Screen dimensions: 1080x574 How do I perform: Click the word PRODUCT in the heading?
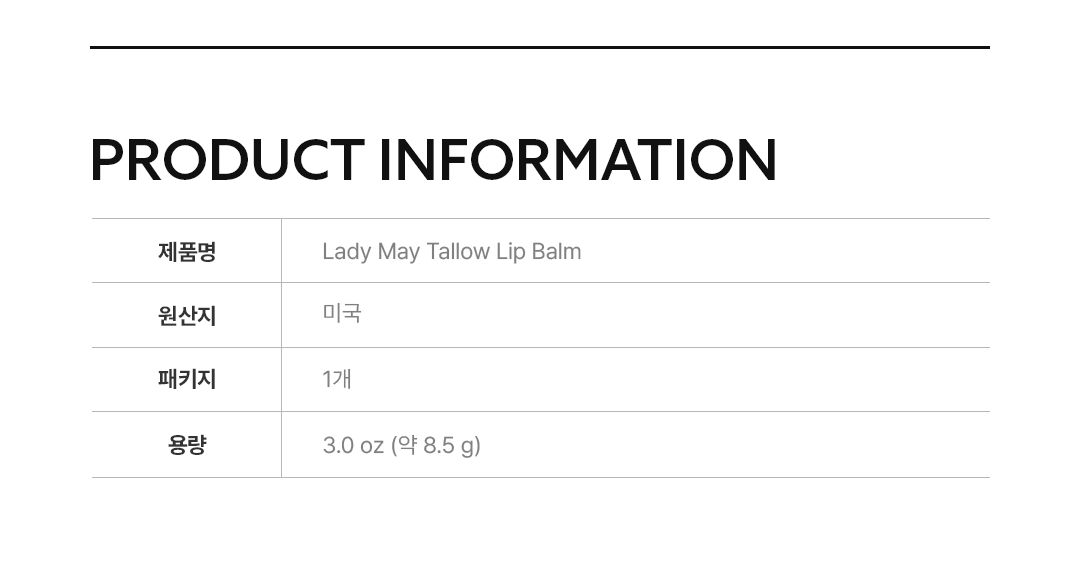point(226,160)
